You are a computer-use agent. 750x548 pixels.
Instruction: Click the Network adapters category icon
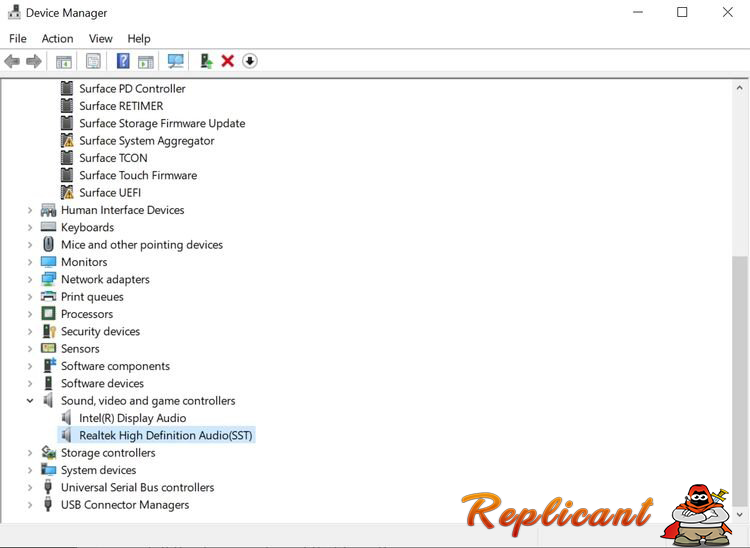(x=48, y=279)
